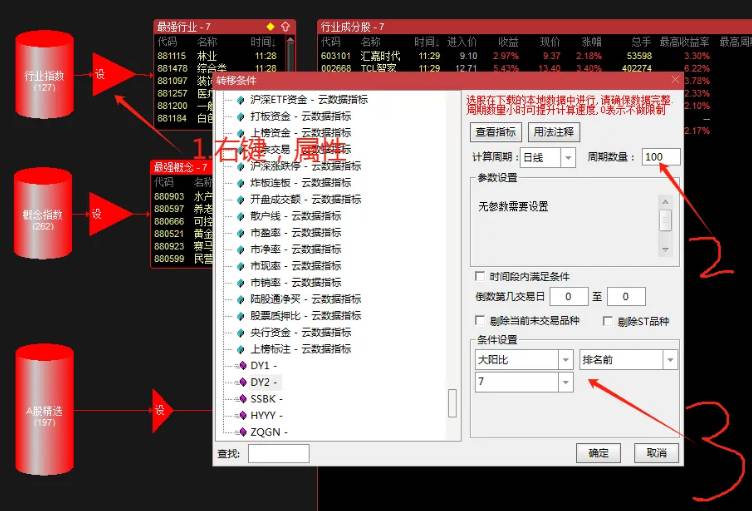The image size is (752, 511).
Task: Click the 概念指数 (262) red cylinder
Action: [43, 214]
